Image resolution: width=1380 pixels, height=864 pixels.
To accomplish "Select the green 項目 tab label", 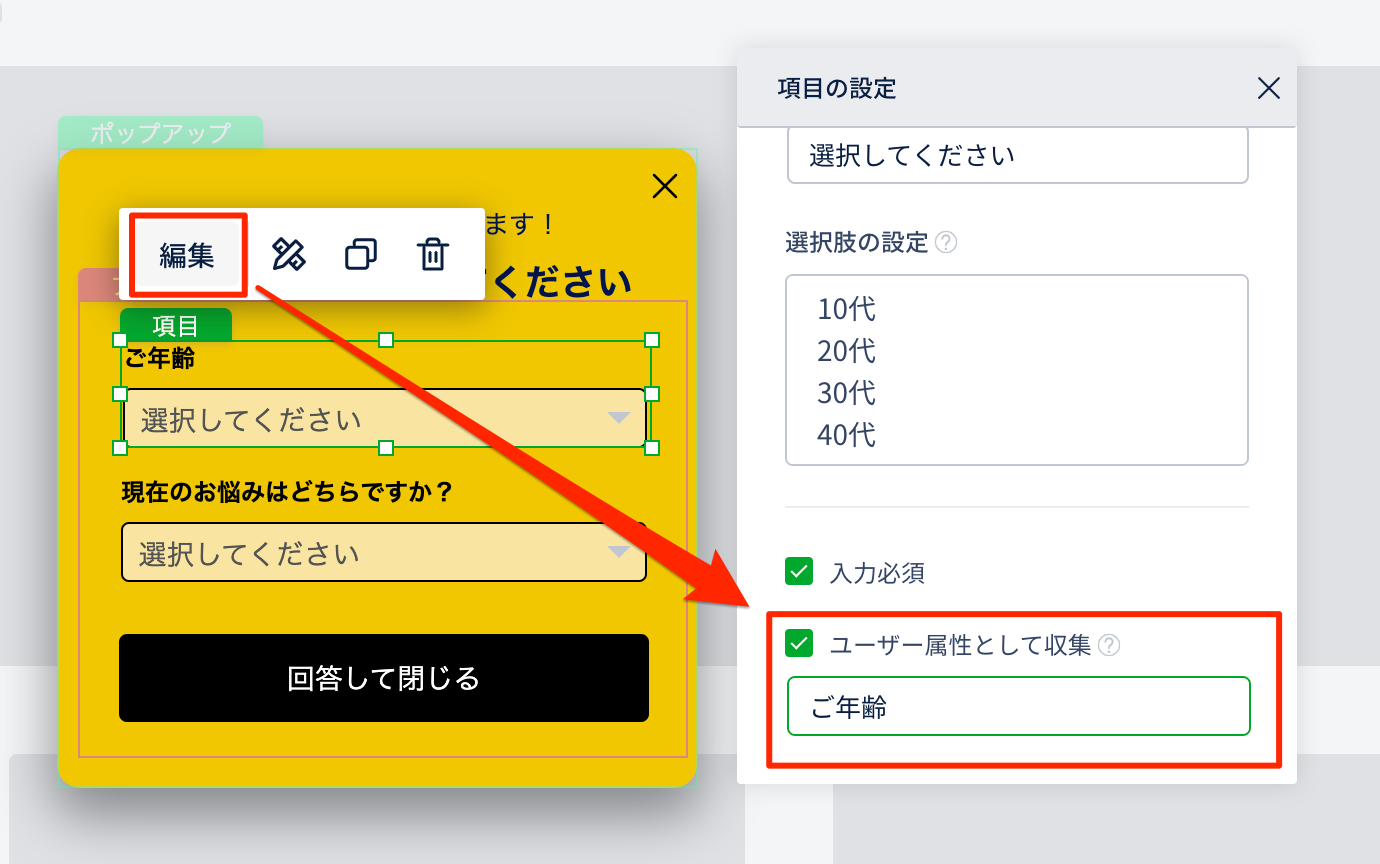I will click(x=176, y=325).
